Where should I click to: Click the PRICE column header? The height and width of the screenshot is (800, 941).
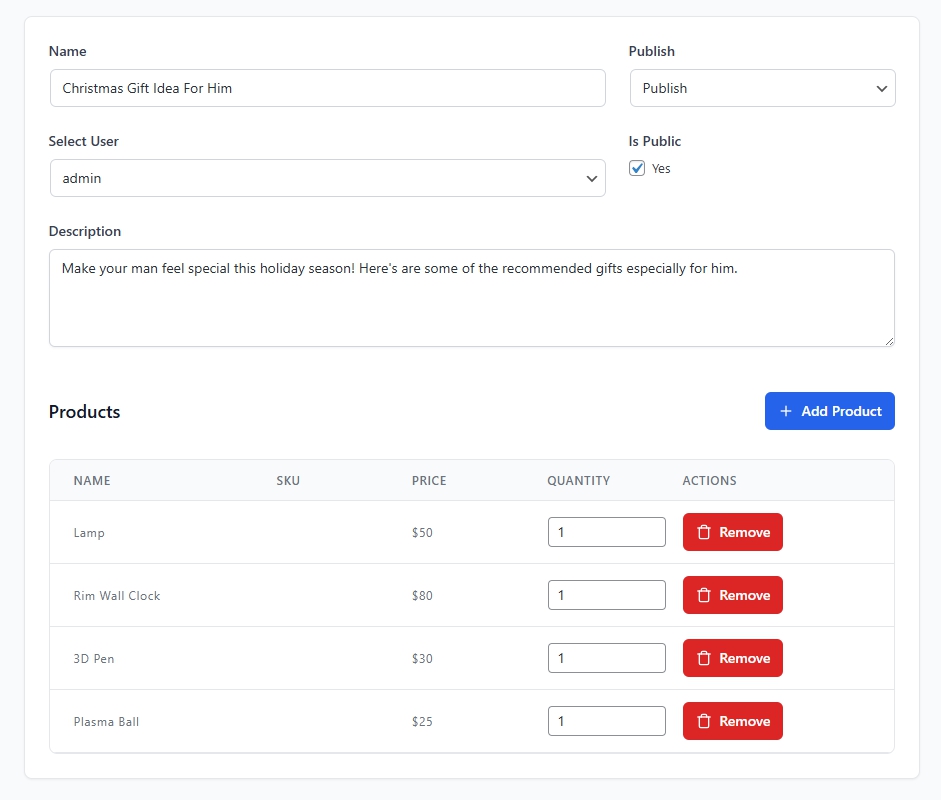[x=429, y=481]
